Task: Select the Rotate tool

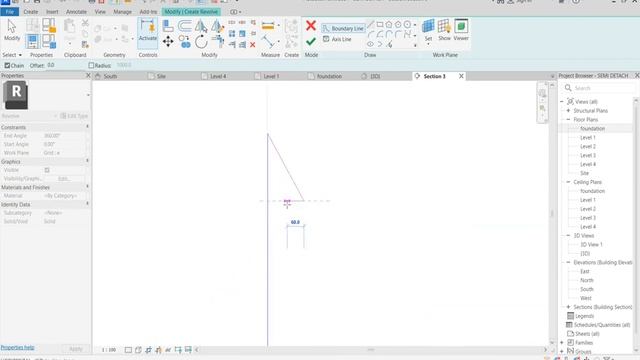Action: pos(201,41)
